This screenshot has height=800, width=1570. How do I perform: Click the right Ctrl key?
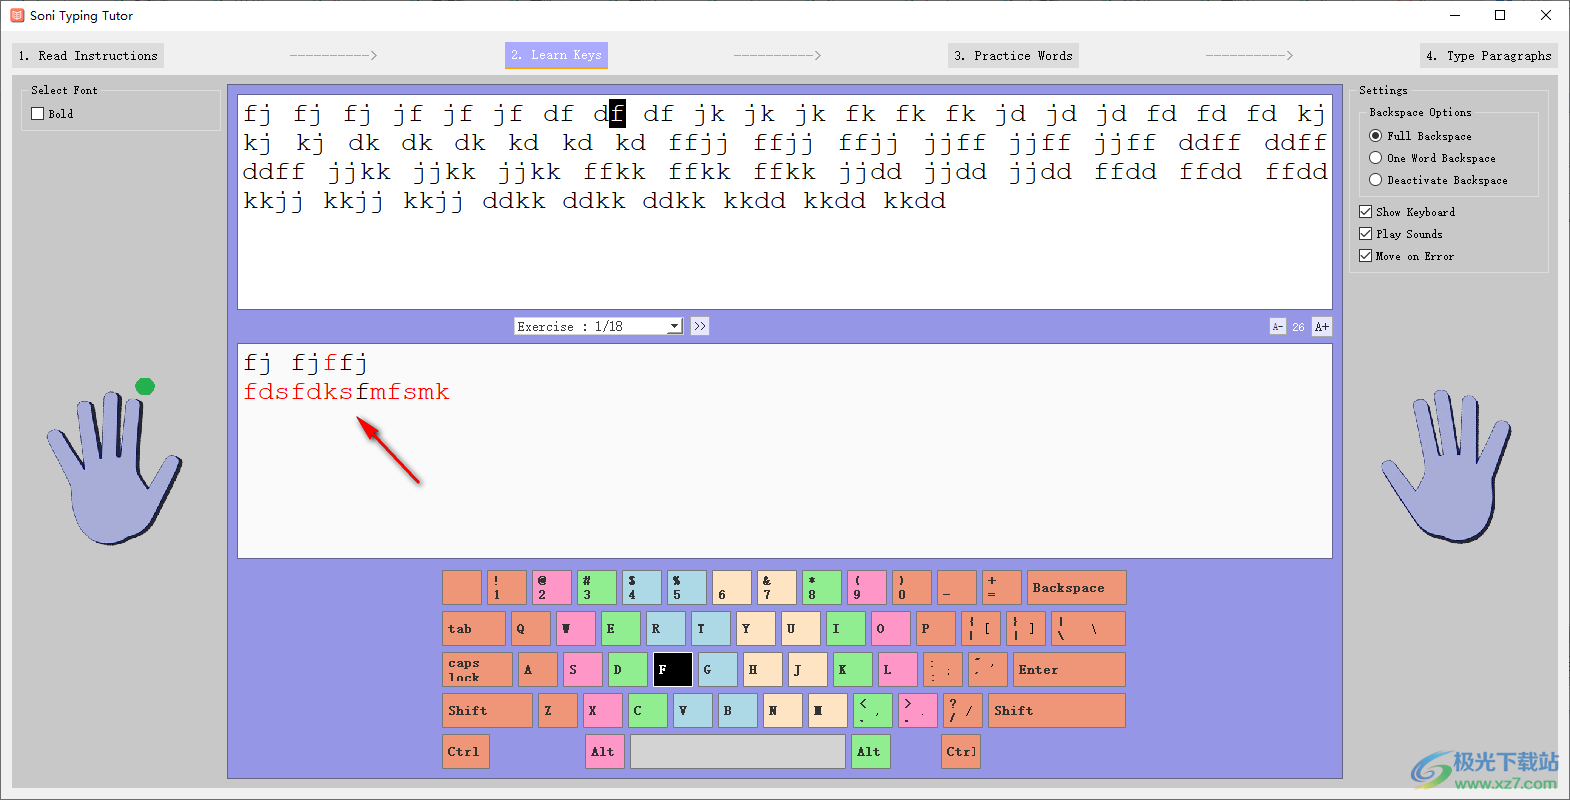tap(961, 752)
